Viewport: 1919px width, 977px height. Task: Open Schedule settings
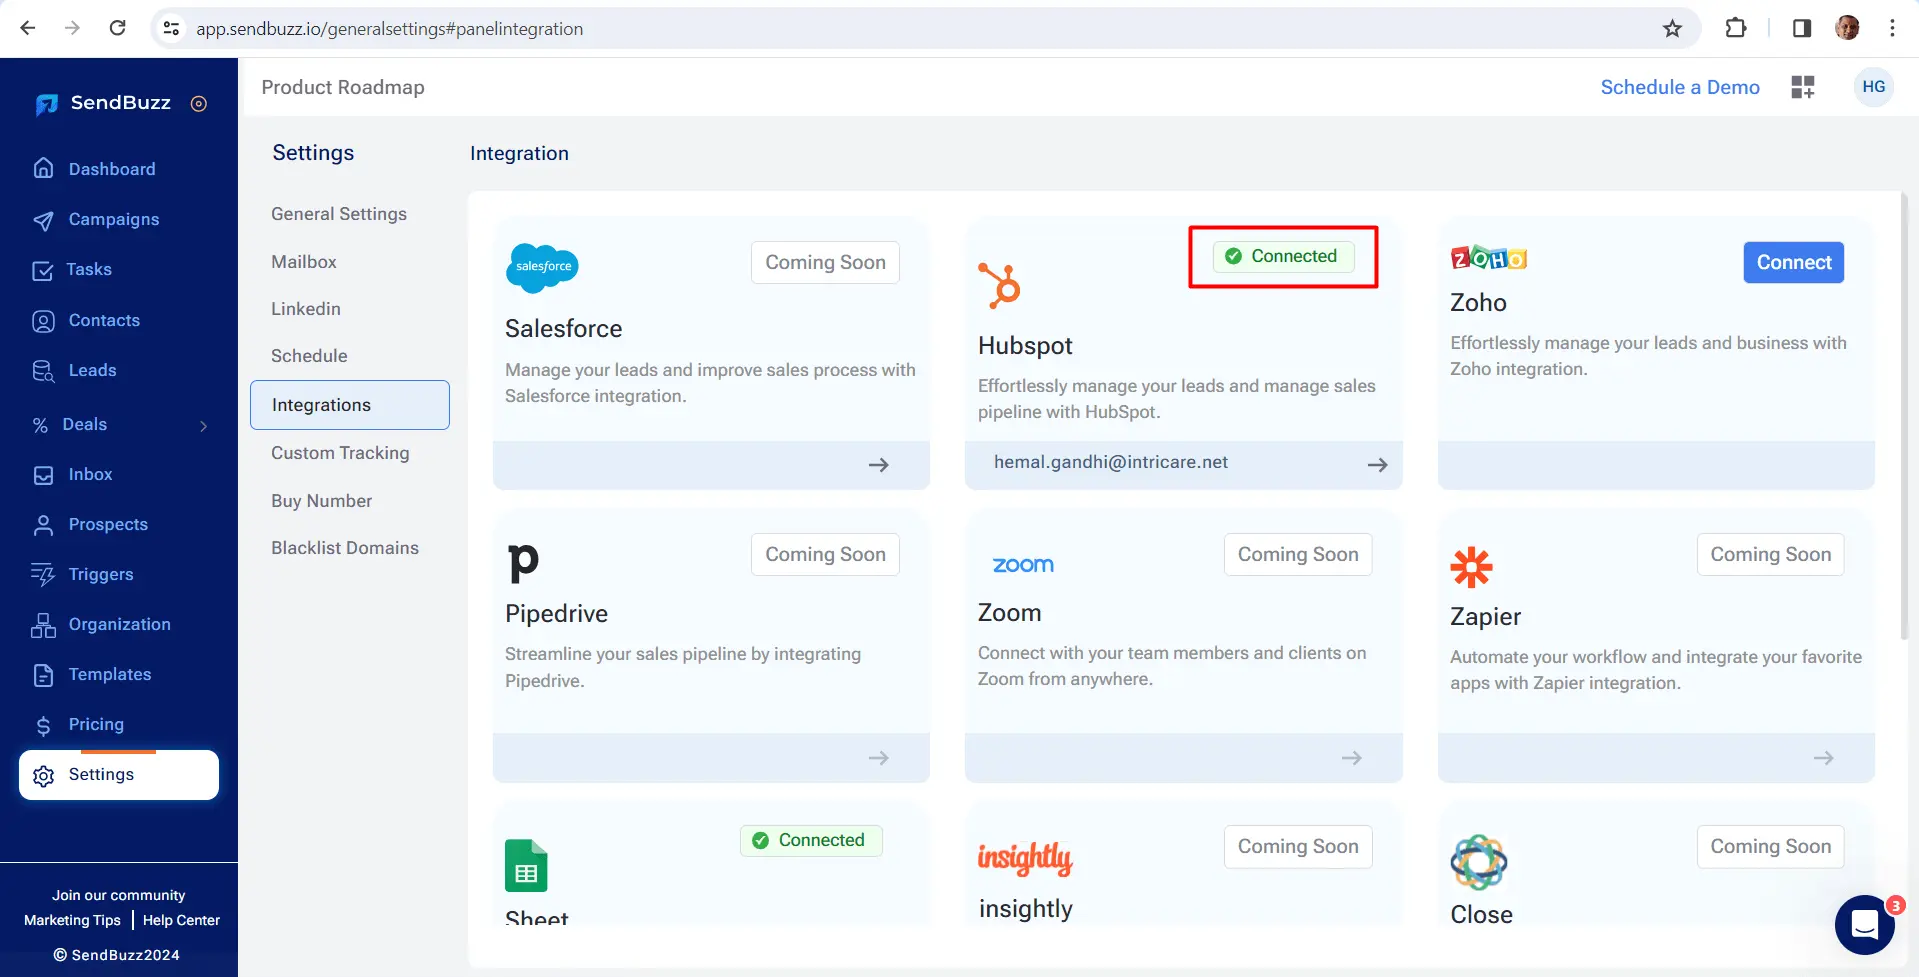pos(309,356)
